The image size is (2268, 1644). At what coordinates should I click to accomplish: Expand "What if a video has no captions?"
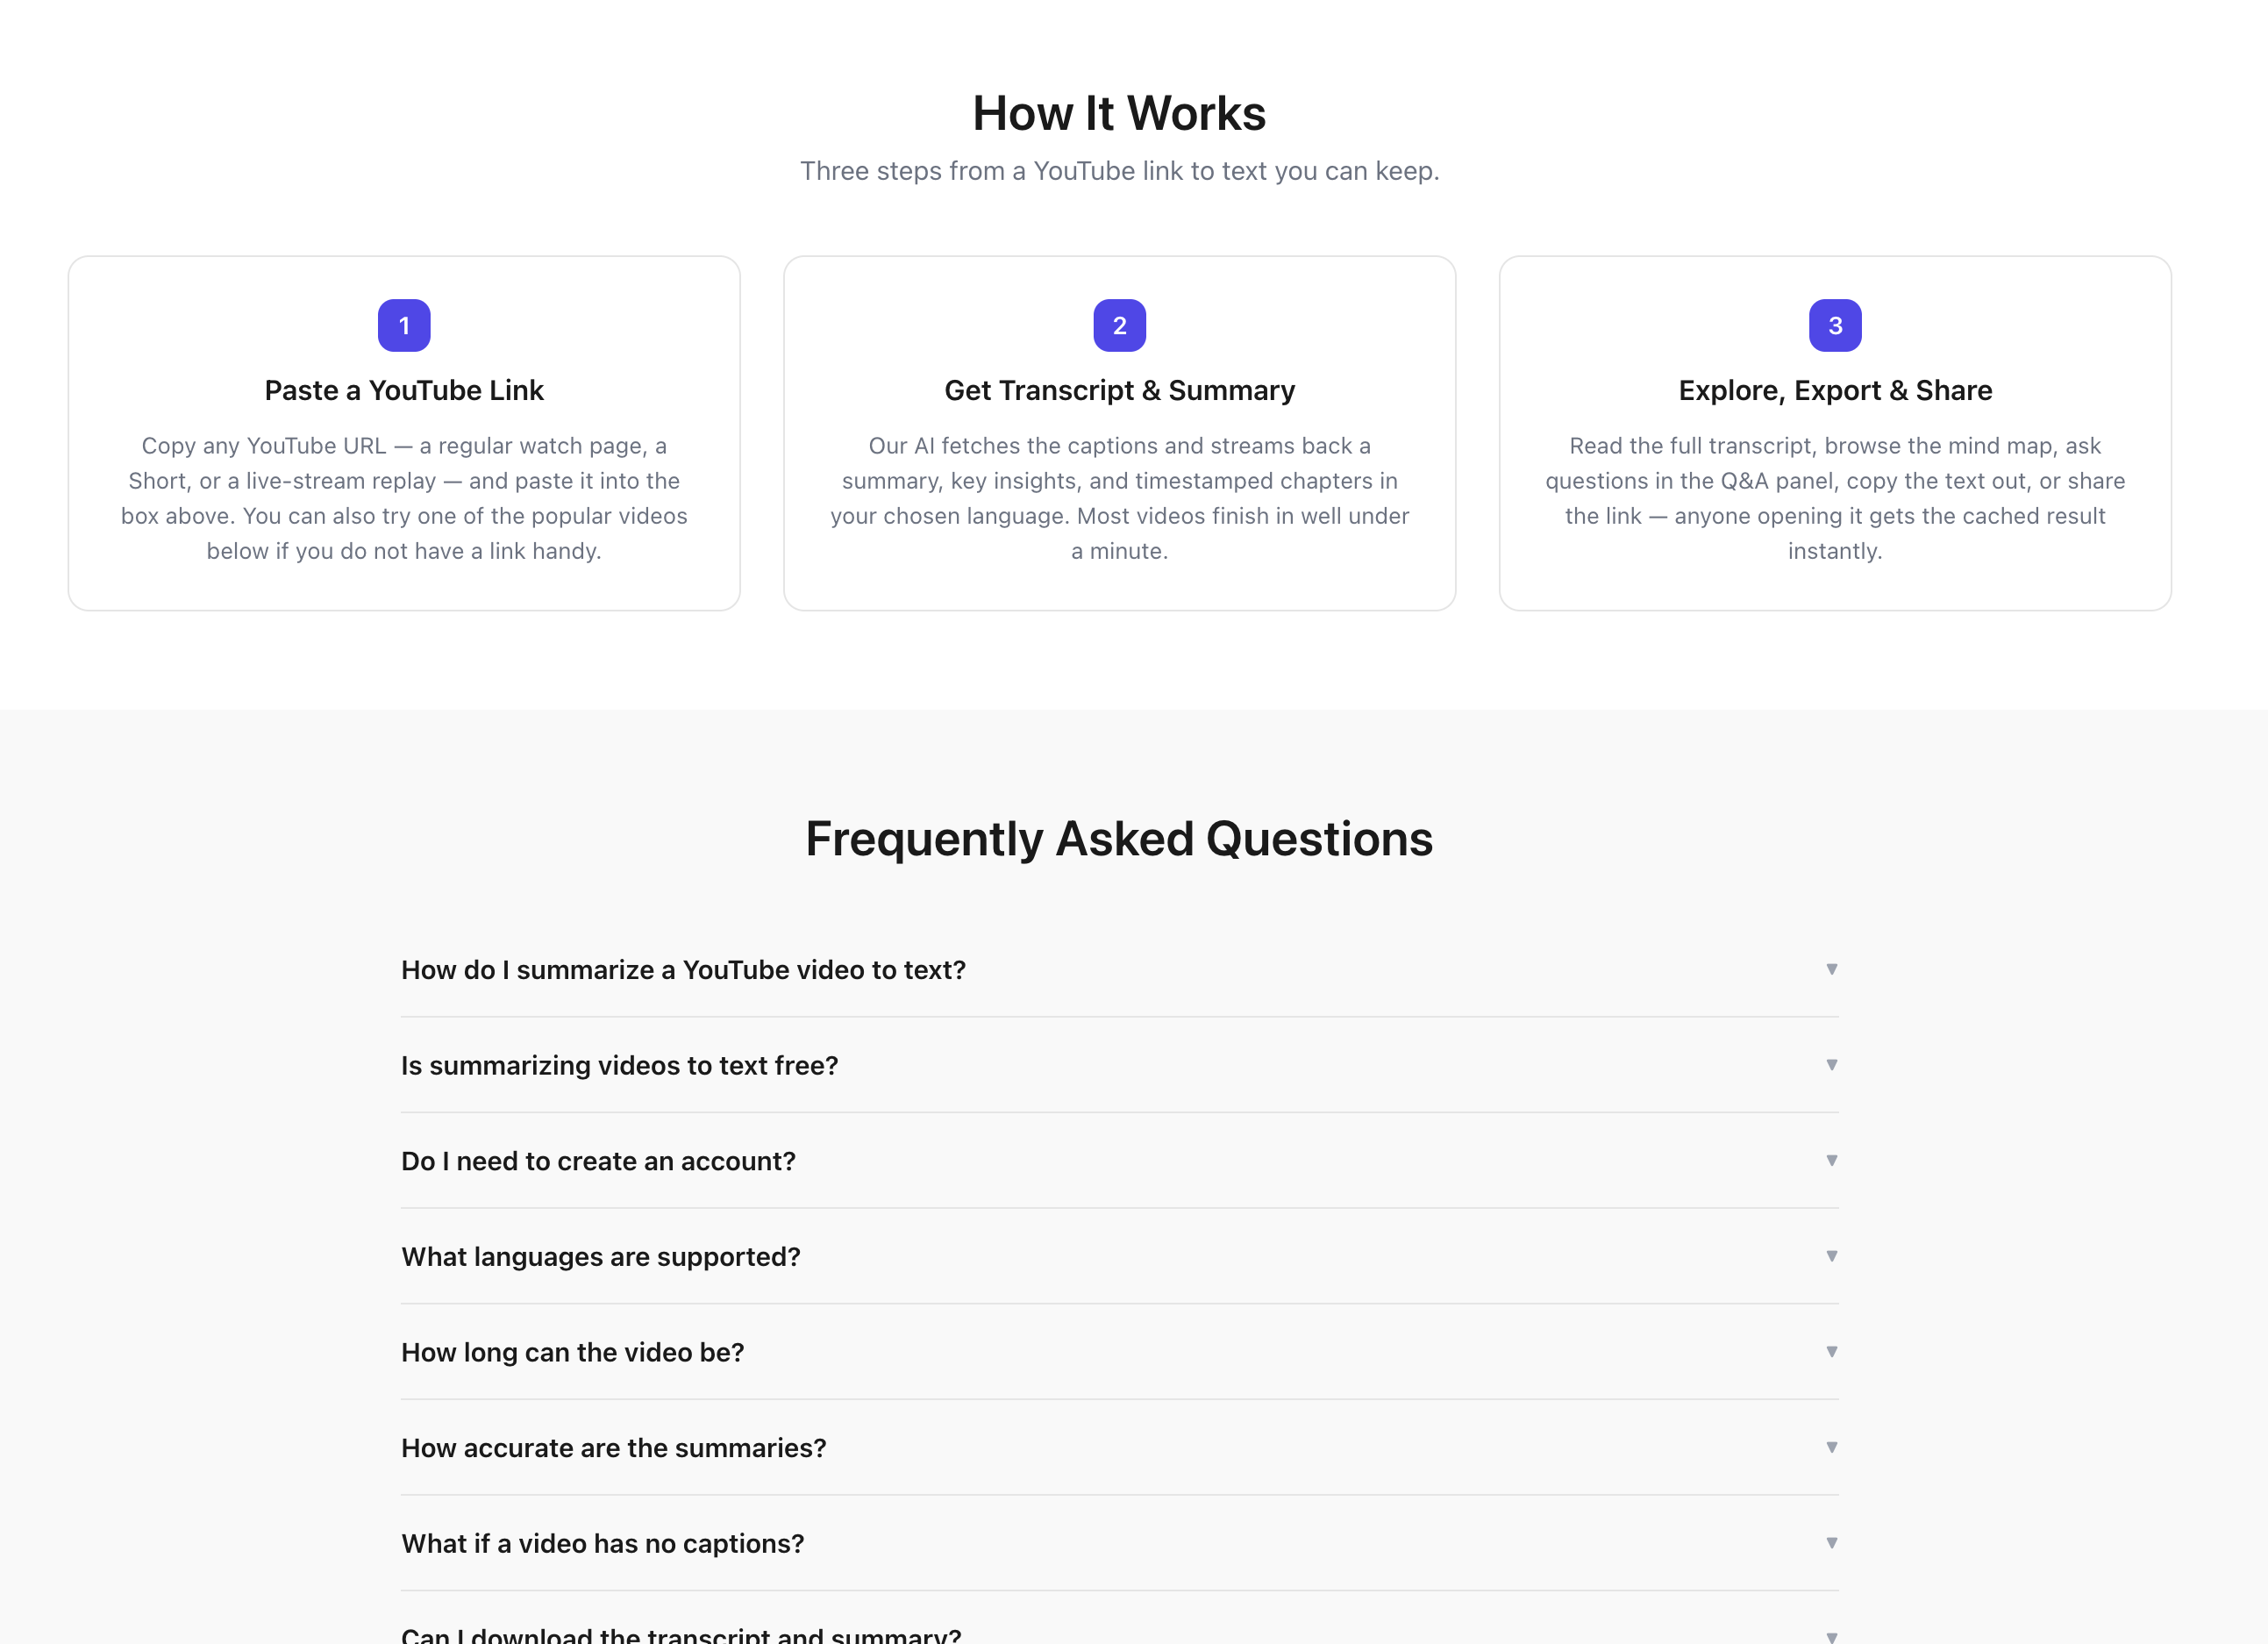tap(1119, 1543)
